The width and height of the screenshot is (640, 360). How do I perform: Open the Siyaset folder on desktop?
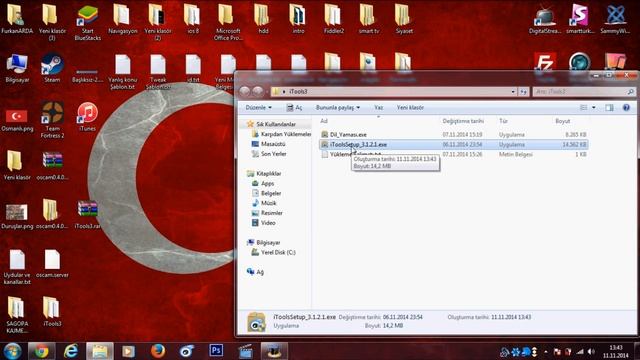pos(404,19)
